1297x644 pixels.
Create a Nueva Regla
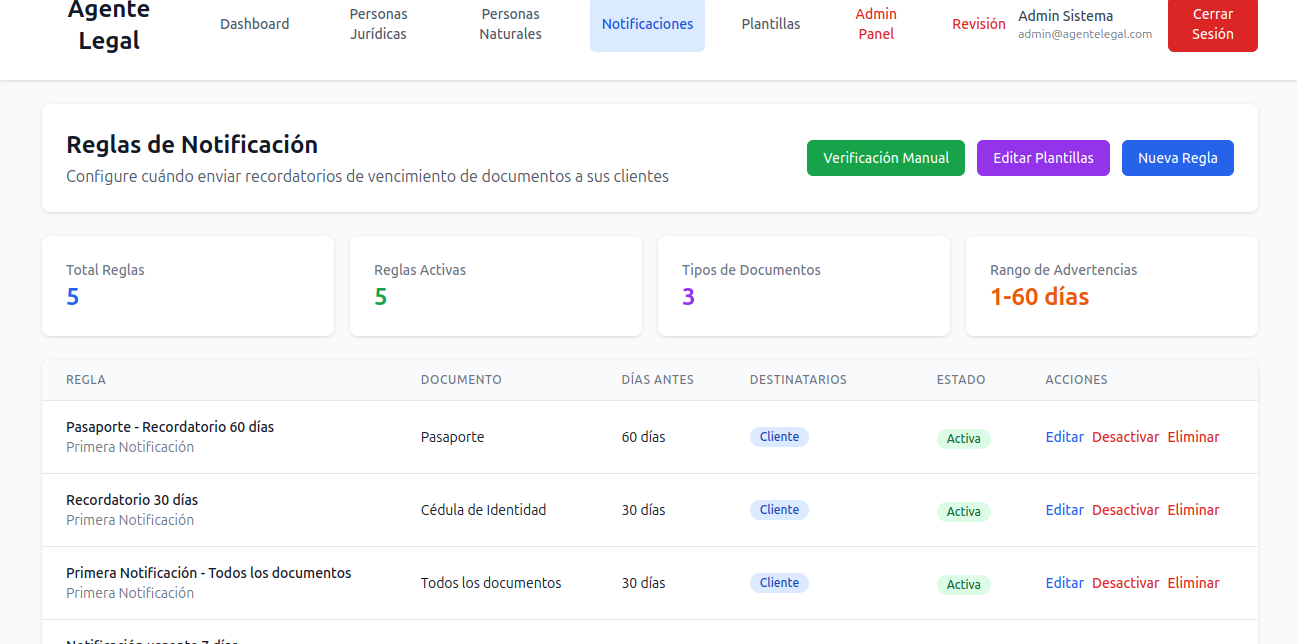(1177, 157)
